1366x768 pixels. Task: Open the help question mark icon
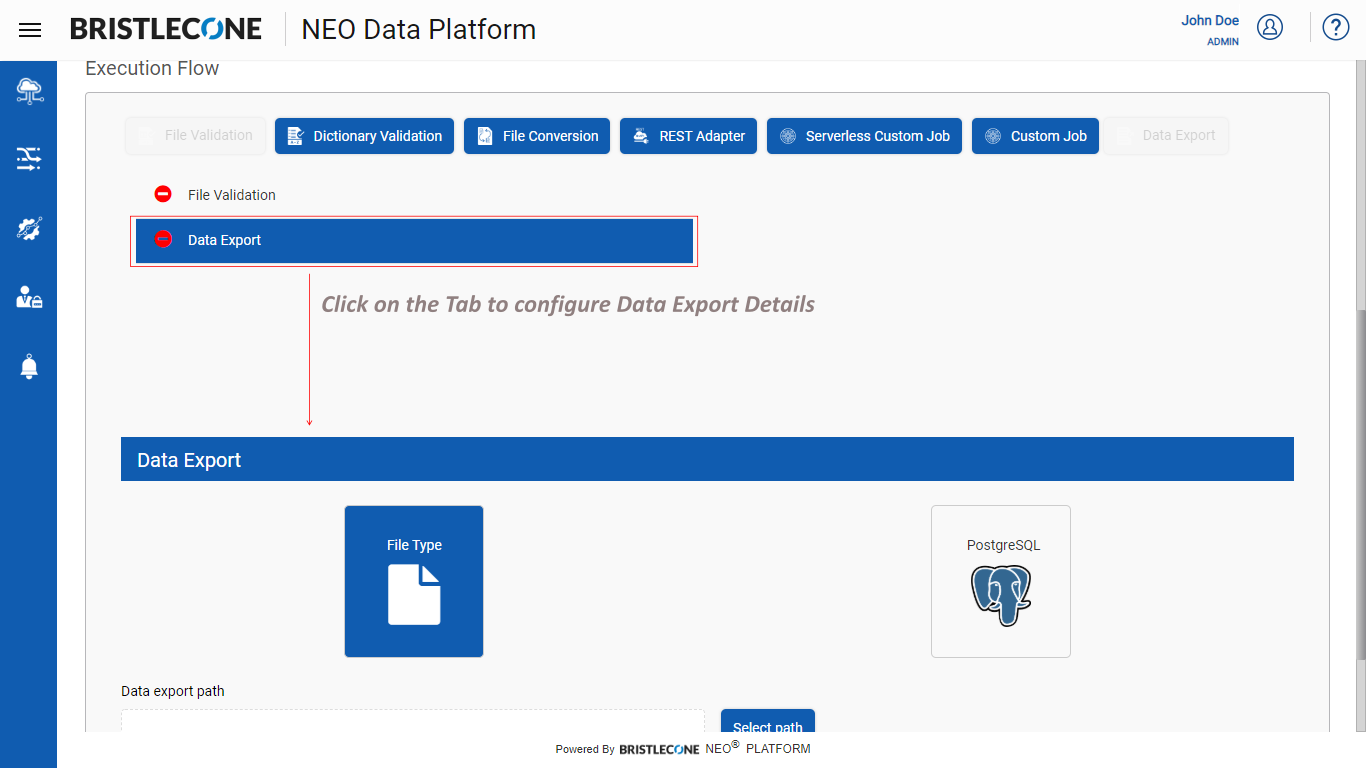[x=1336, y=27]
